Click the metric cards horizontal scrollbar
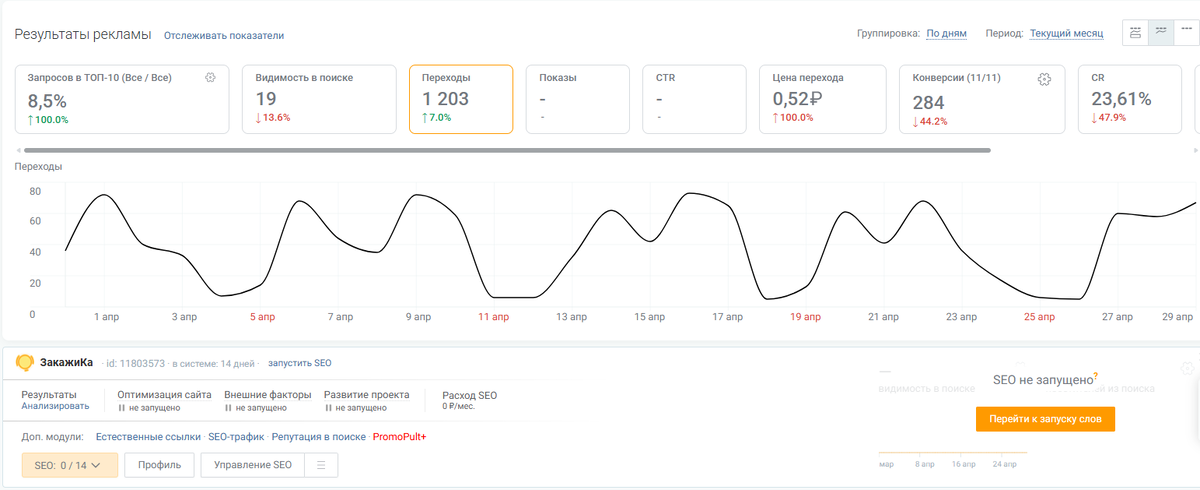 pyautogui.click(x=507, y=150)
